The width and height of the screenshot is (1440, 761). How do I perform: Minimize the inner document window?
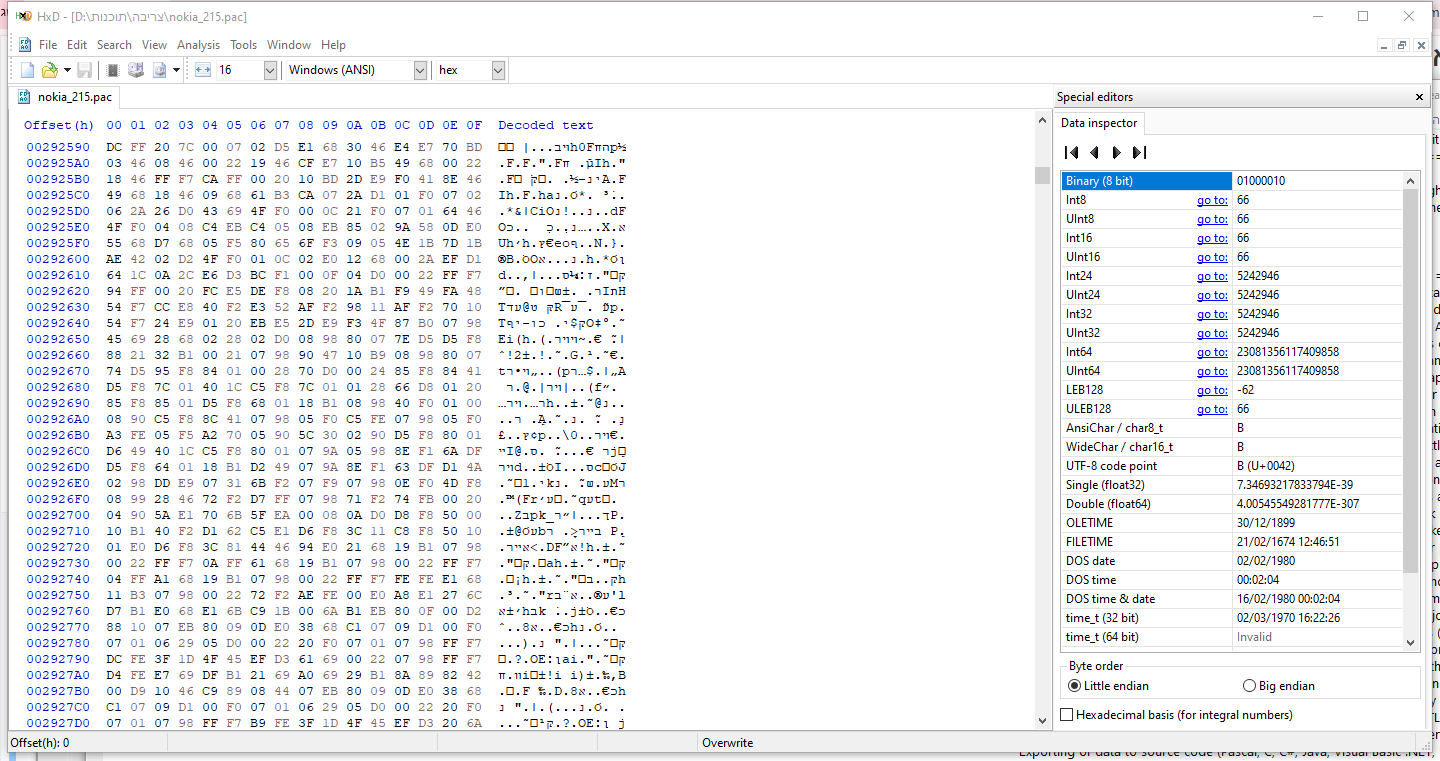point(1385,45)
